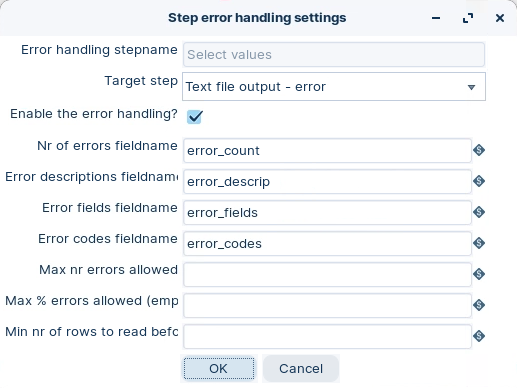Minimize the Step error handling settings dialog

pyautogui.click(x=436, y=18)
